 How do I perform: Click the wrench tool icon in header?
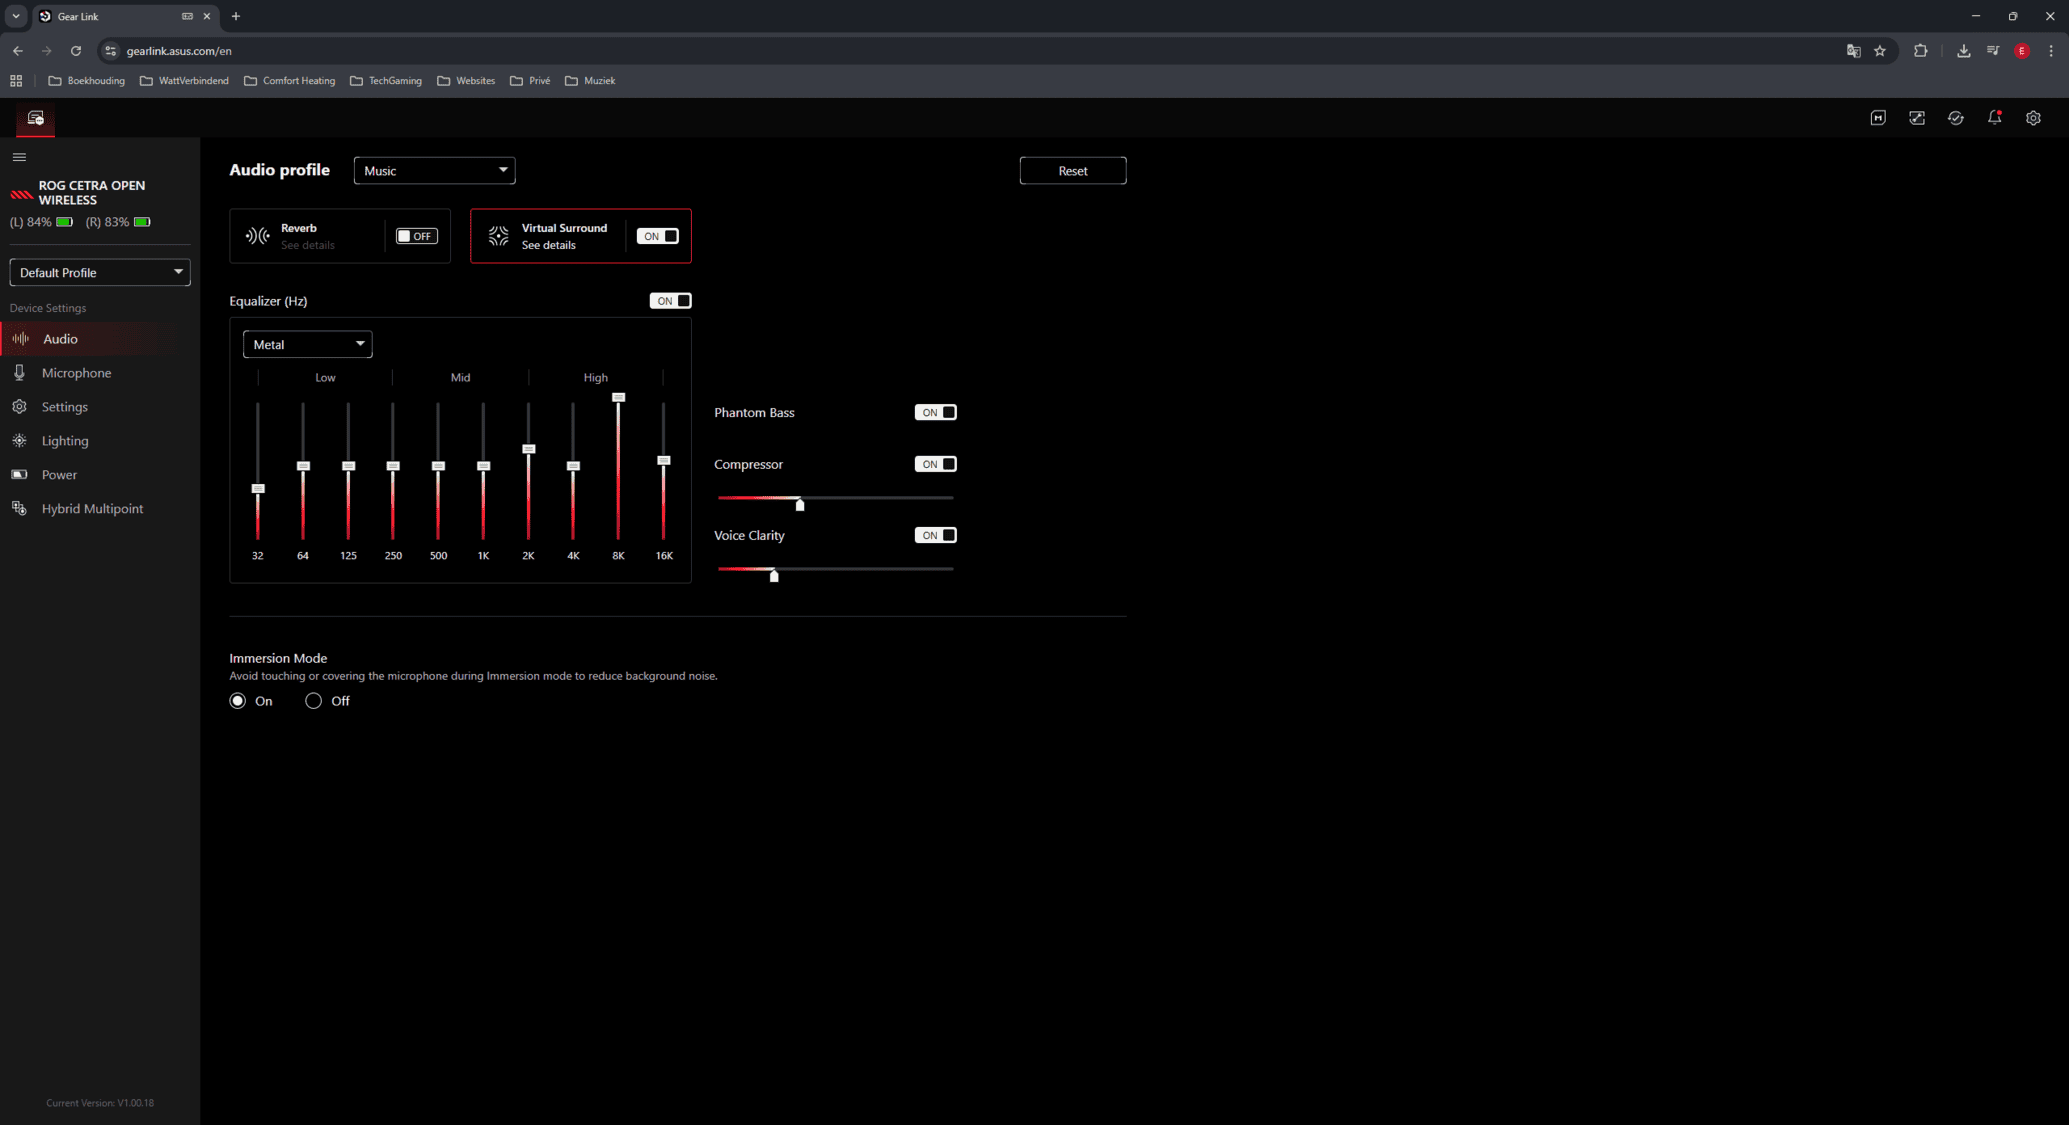[1916, 118]
